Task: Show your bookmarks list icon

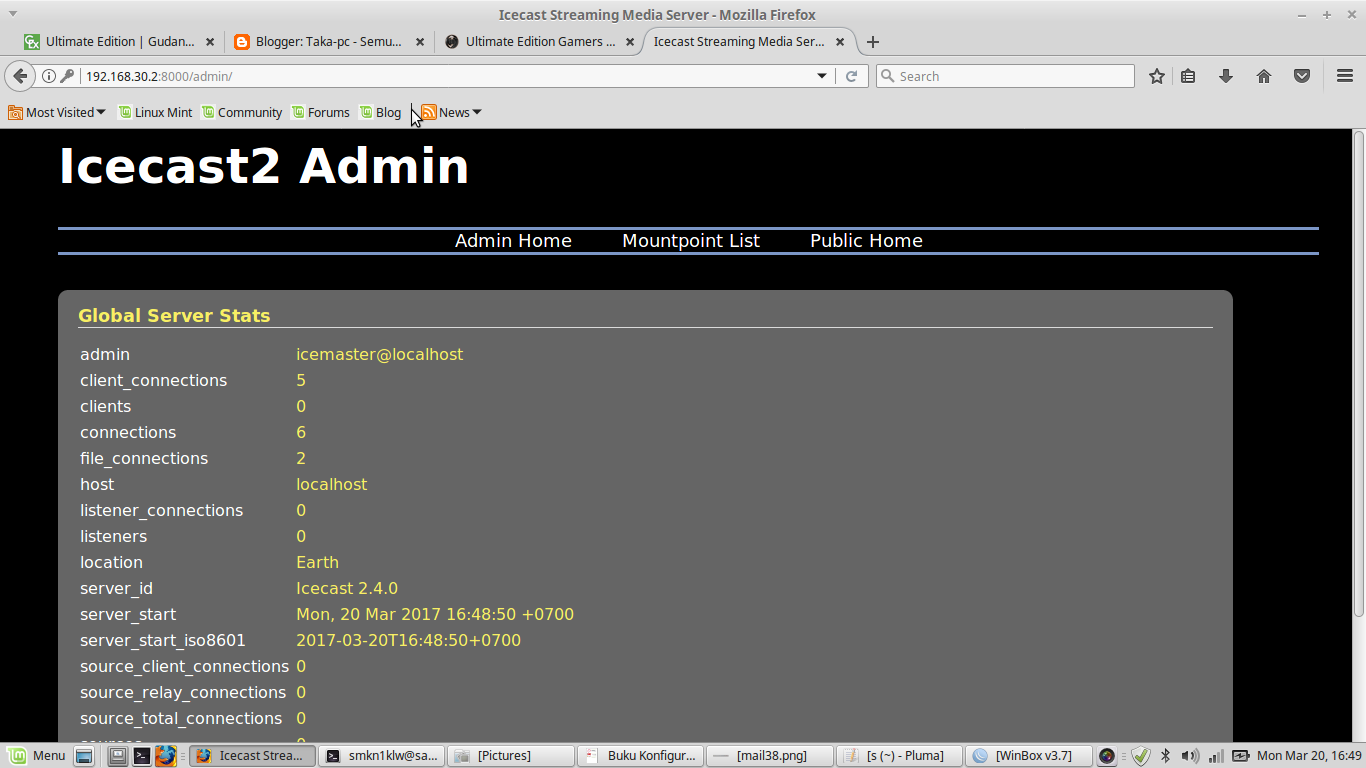Action: click(1188, 76)
